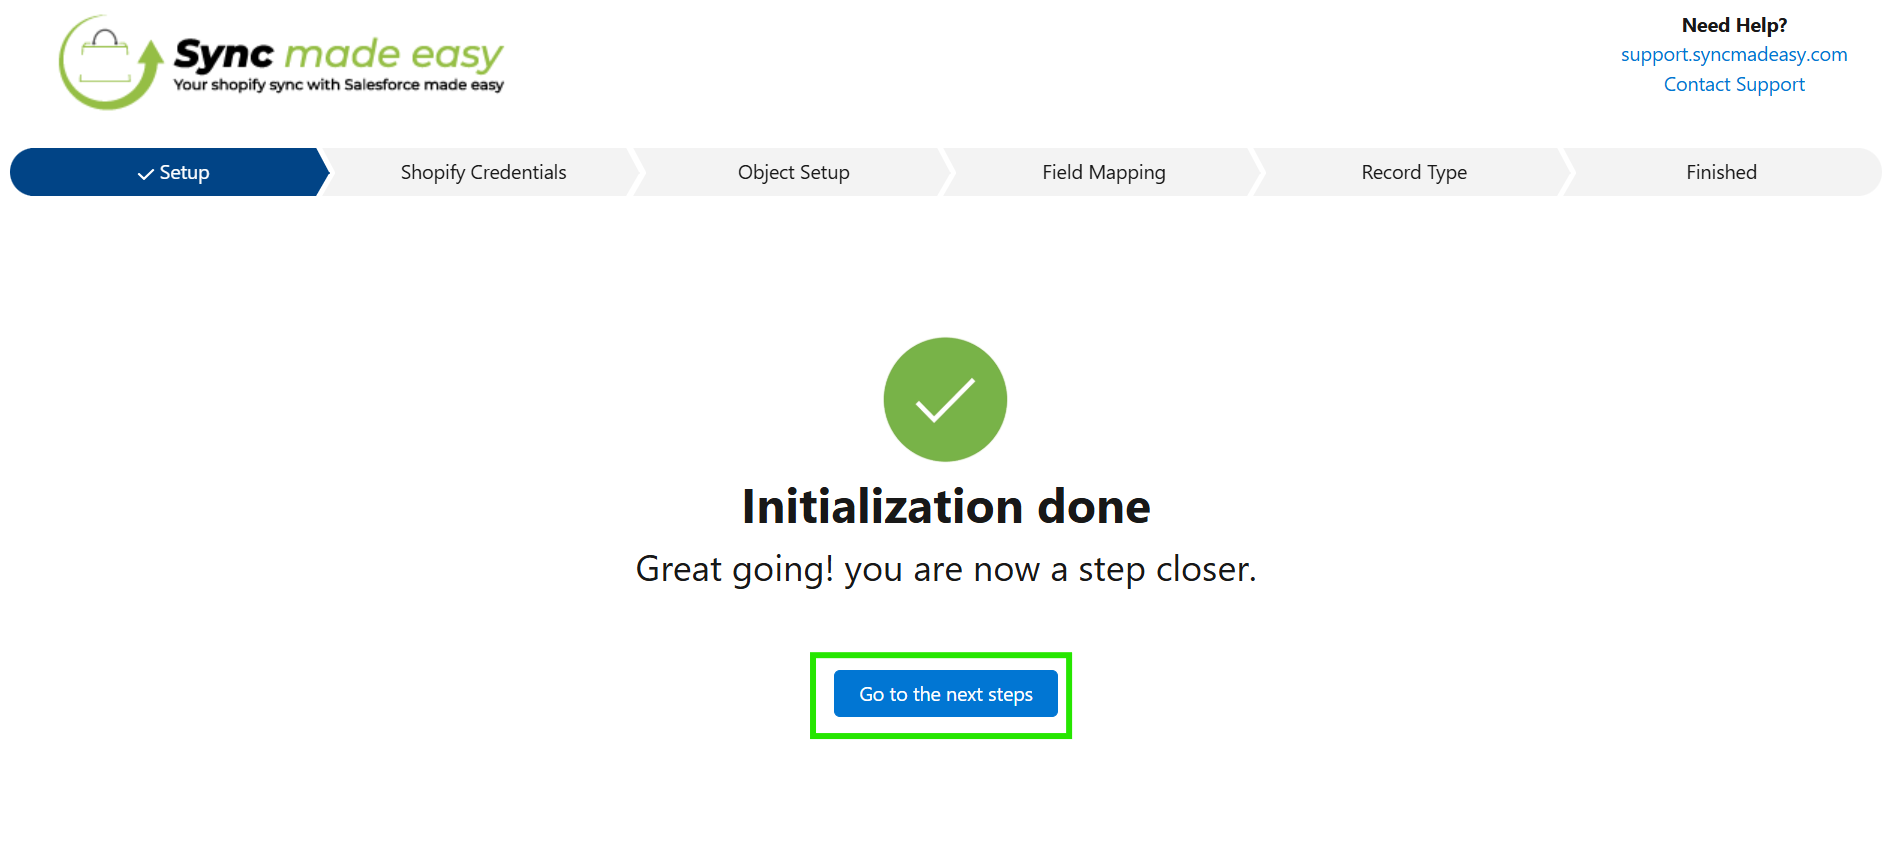
Task: Go to the Field Mapping step
Action: tap(1103, 172)
